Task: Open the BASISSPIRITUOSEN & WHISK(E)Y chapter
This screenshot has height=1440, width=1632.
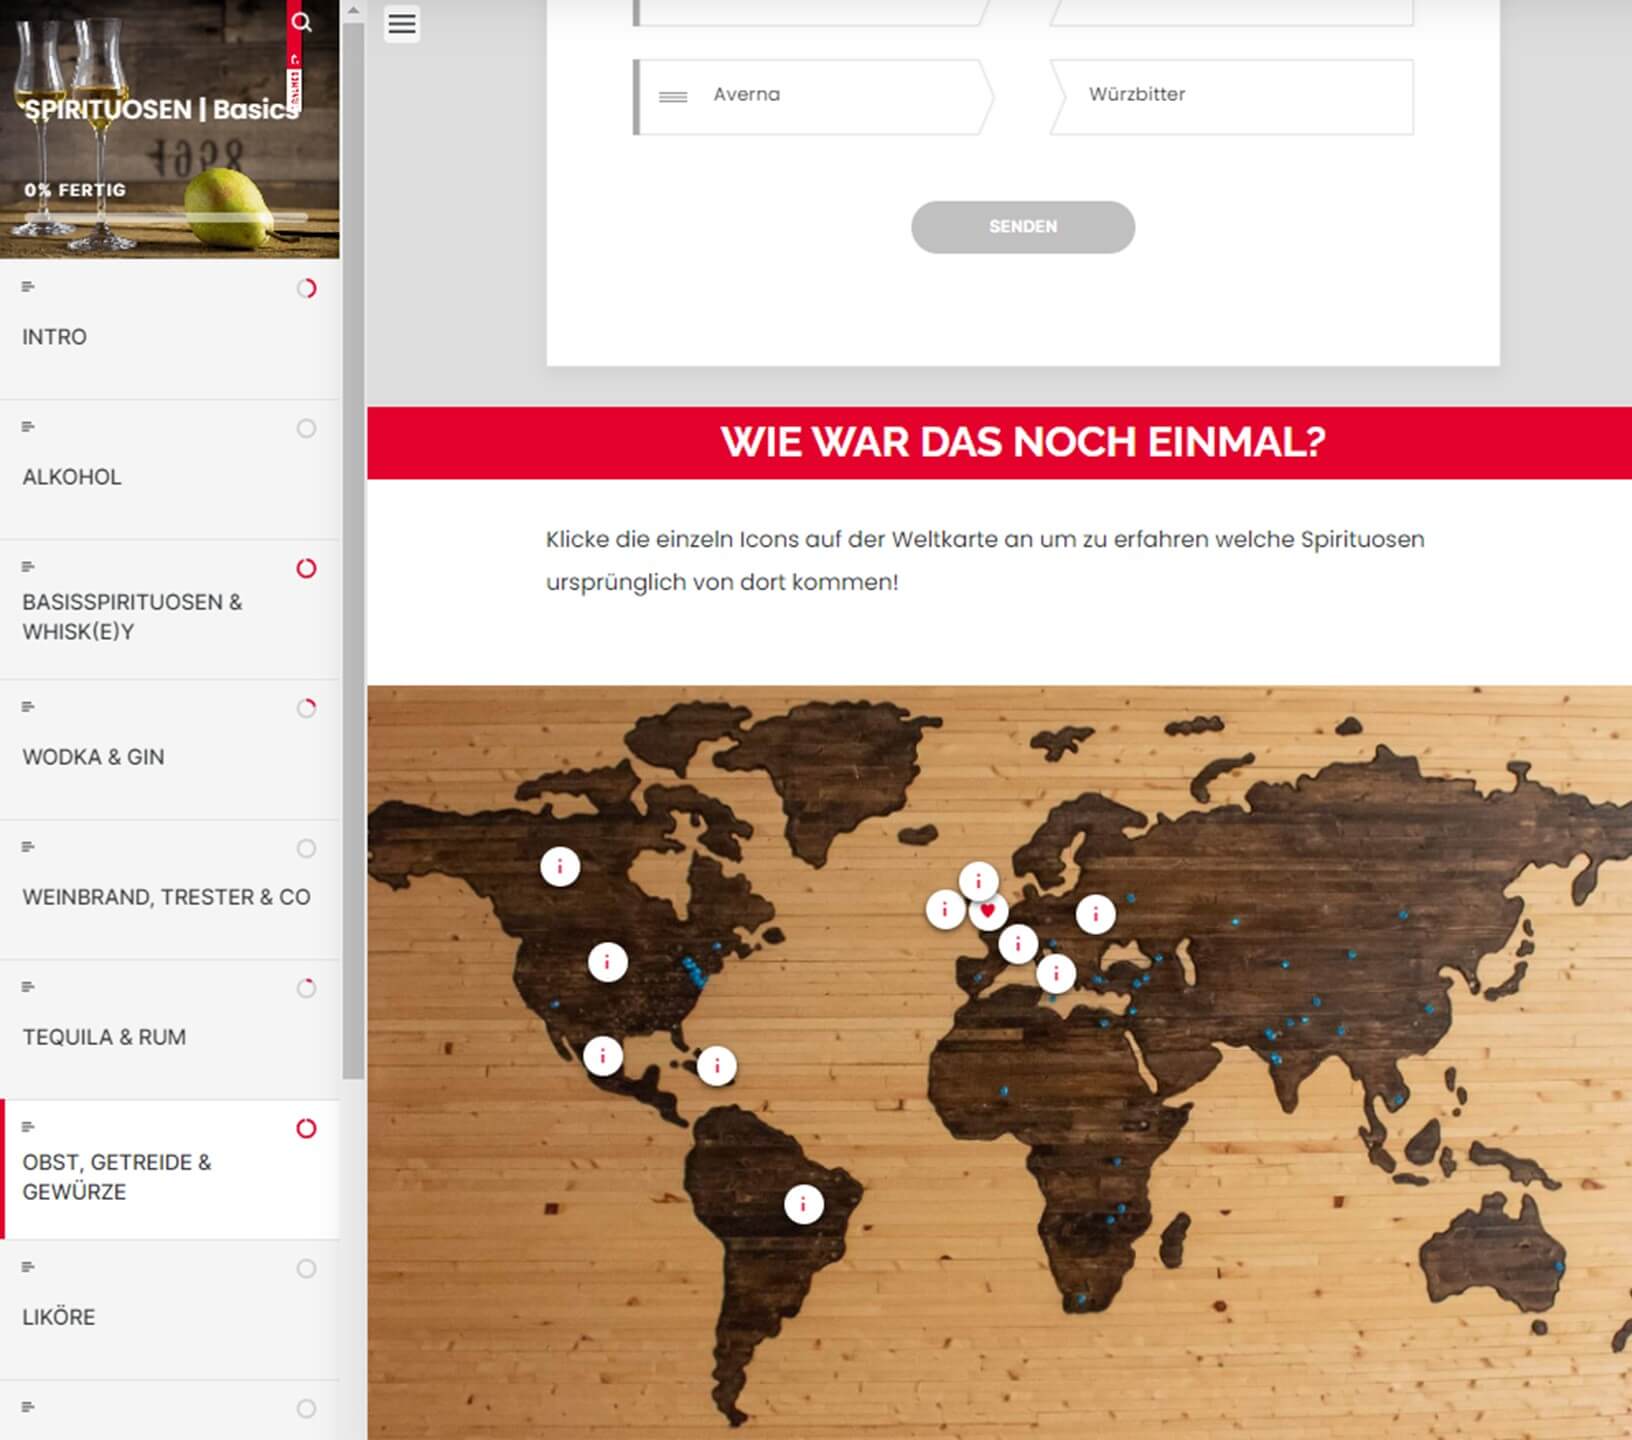Action: point(132,616)
